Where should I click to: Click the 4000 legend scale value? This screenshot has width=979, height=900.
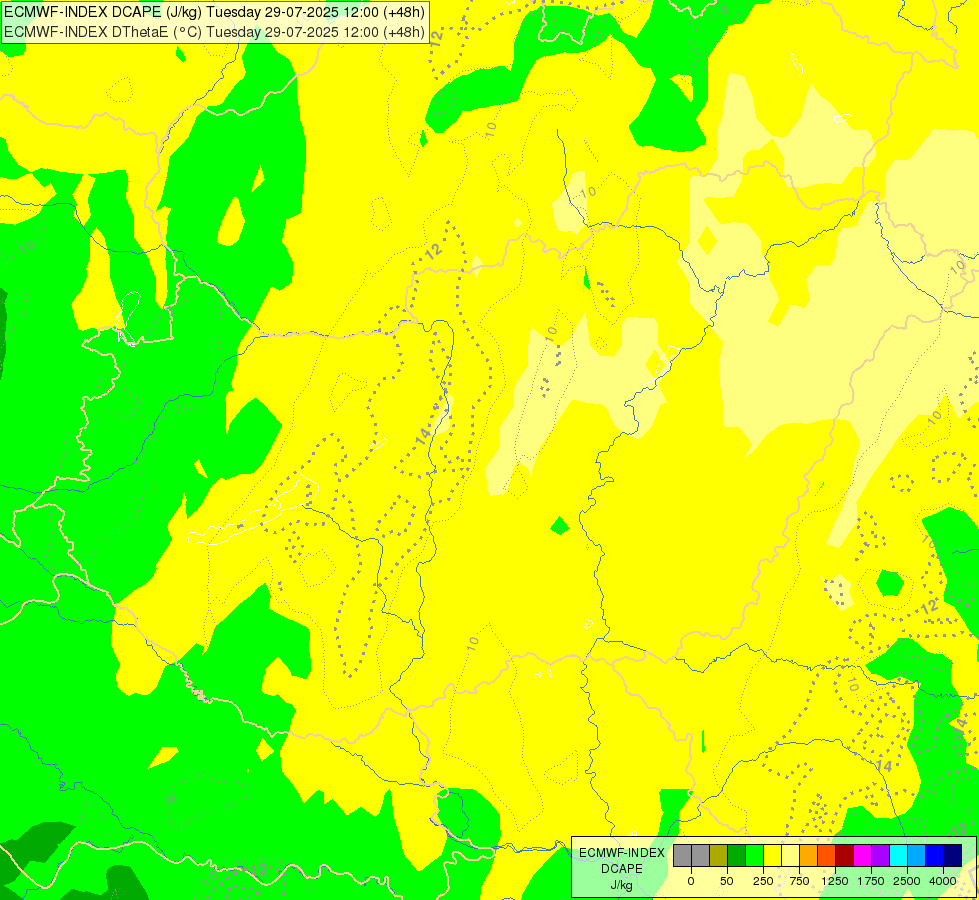point(943,881)
